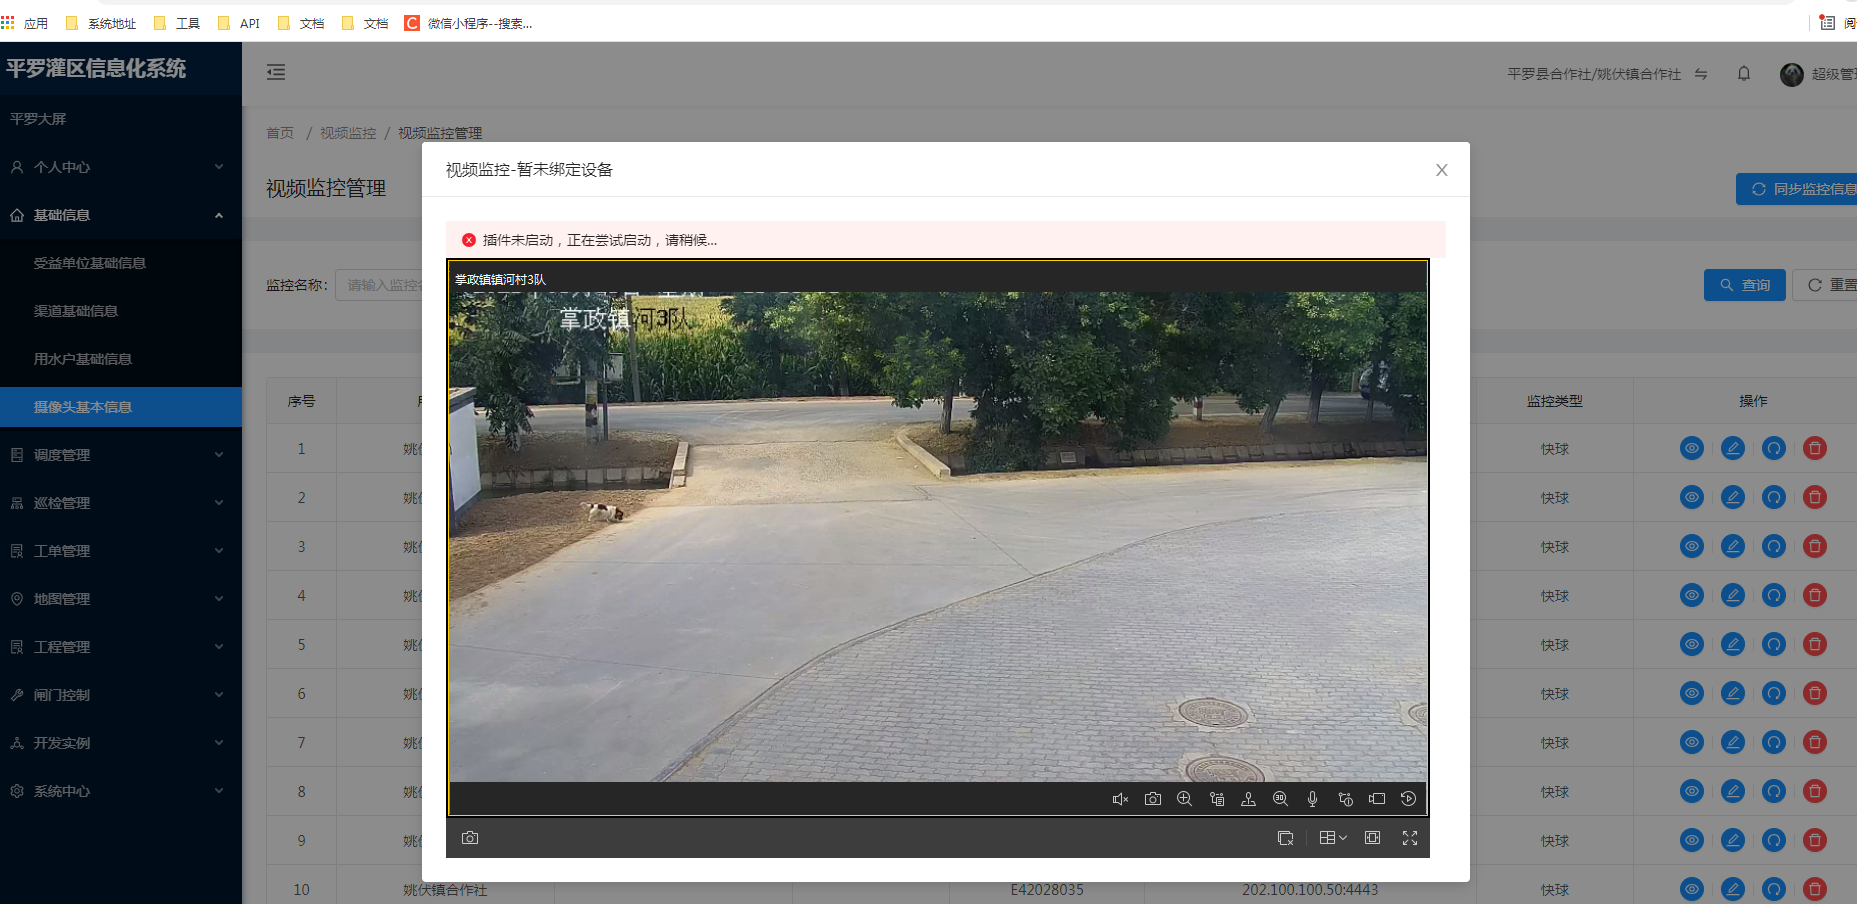View camera for row 3
This screenshot has width=1857, height=904.
(1692, 546)
